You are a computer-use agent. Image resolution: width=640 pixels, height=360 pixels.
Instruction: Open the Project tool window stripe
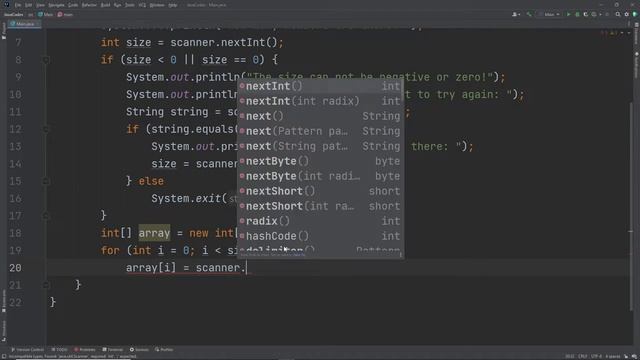4,31
